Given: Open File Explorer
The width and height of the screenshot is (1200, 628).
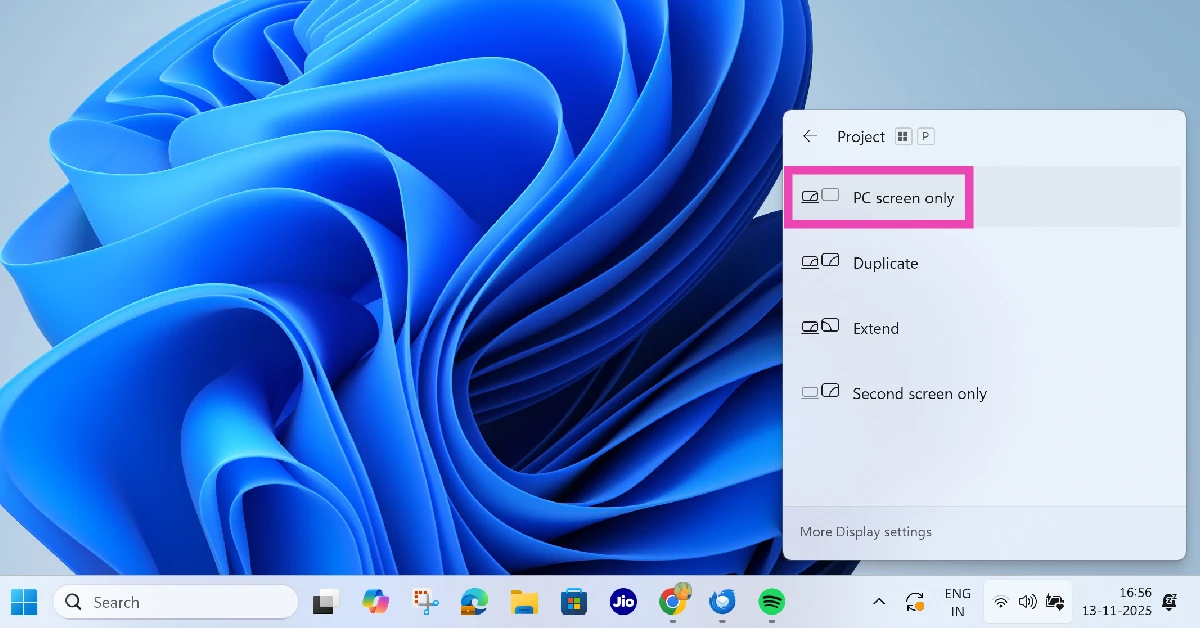Looking at the screenshot, I should (524, 602).
